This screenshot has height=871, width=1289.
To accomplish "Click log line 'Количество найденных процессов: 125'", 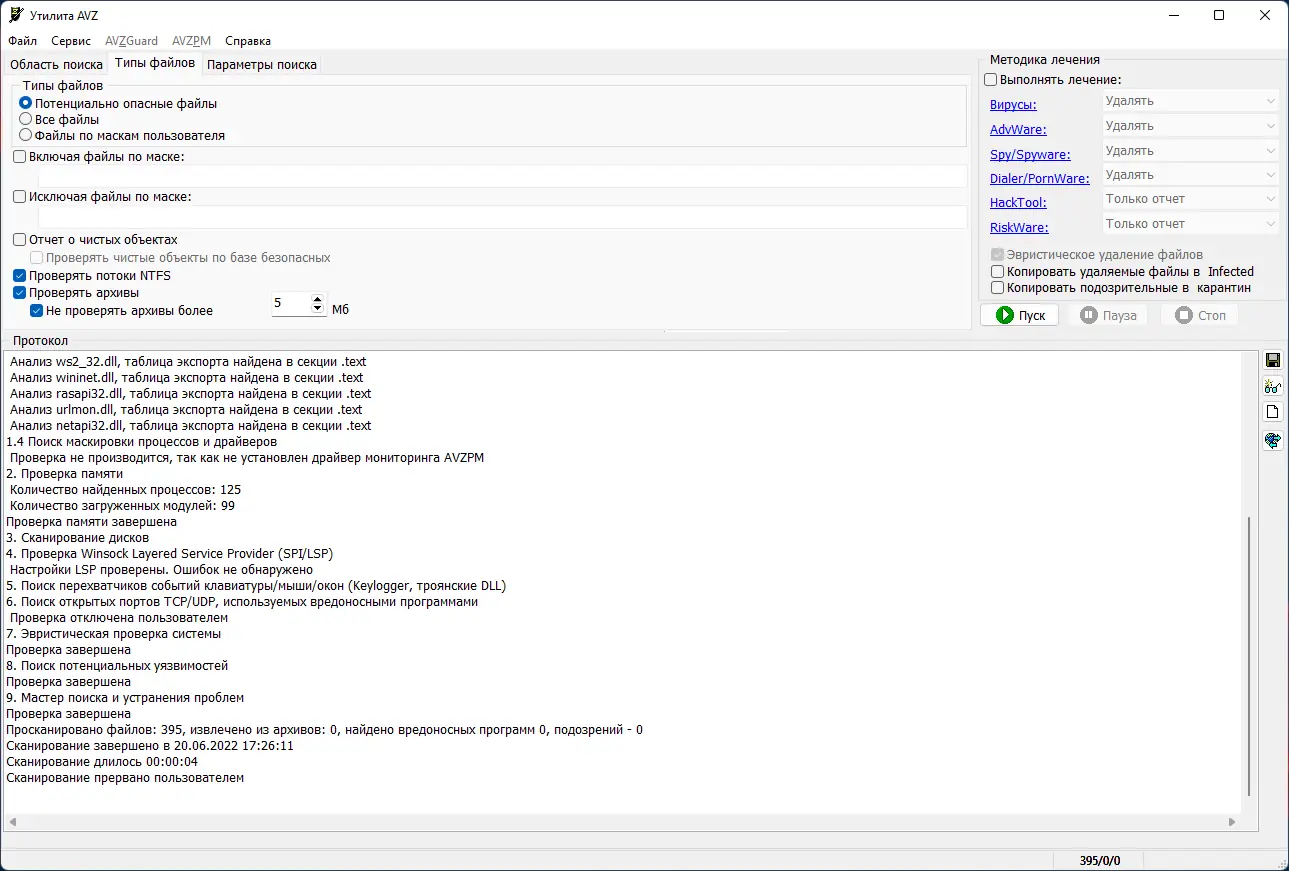I will point(125,490).
